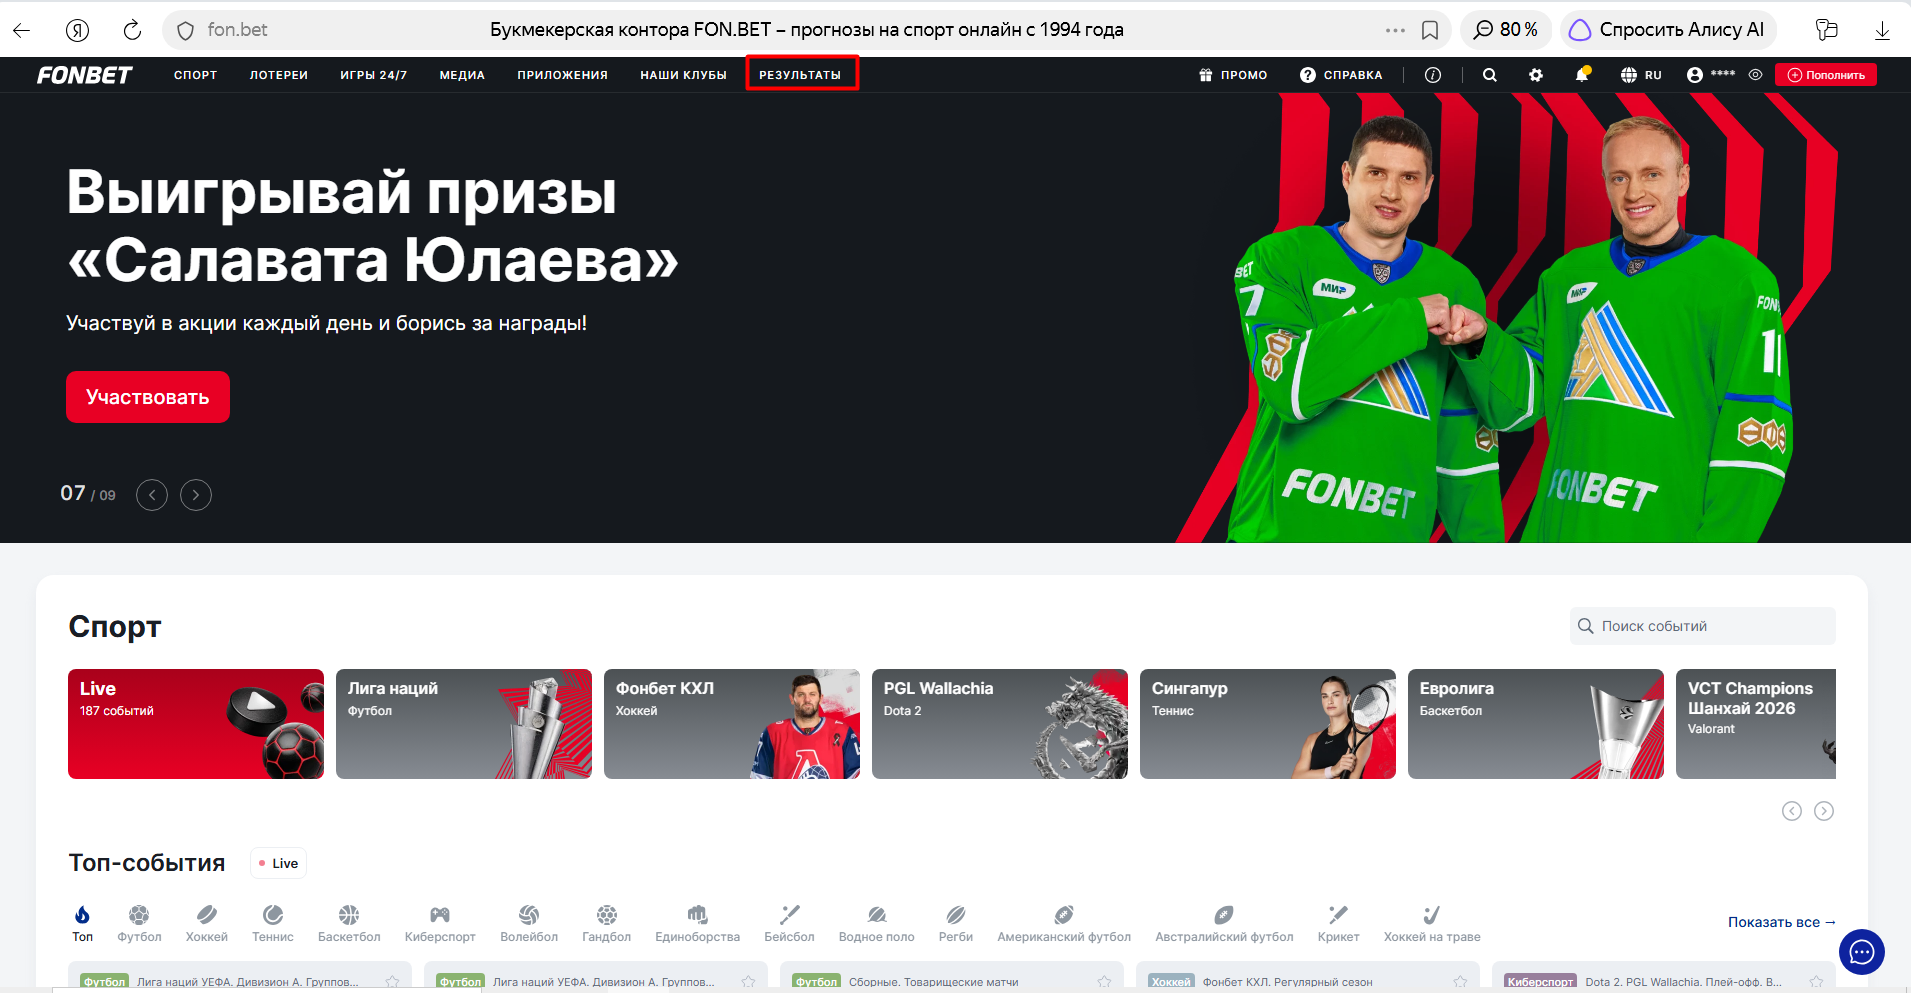Open the RU language selector
1911x993 pixels.
(1641, 75)
